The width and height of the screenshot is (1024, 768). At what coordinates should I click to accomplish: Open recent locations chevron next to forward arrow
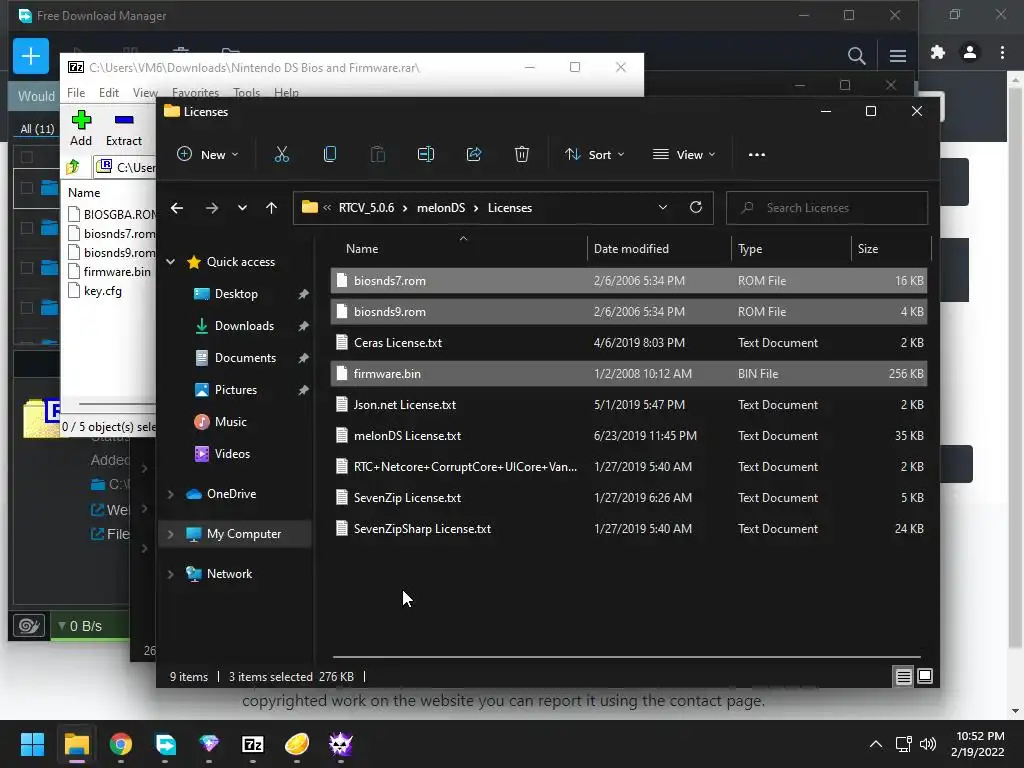[242, 208]
